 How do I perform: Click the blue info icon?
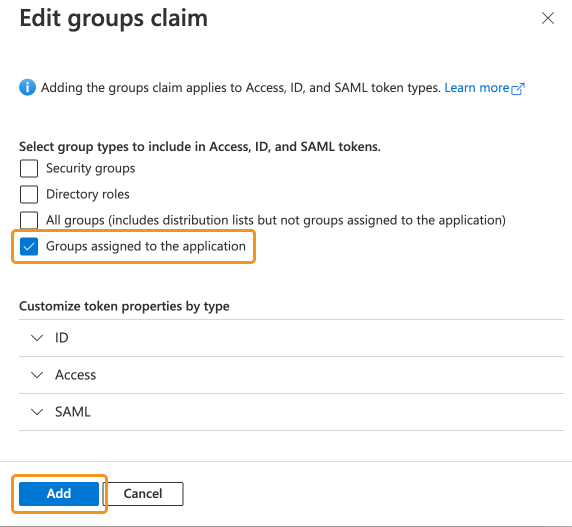point(27,88)
